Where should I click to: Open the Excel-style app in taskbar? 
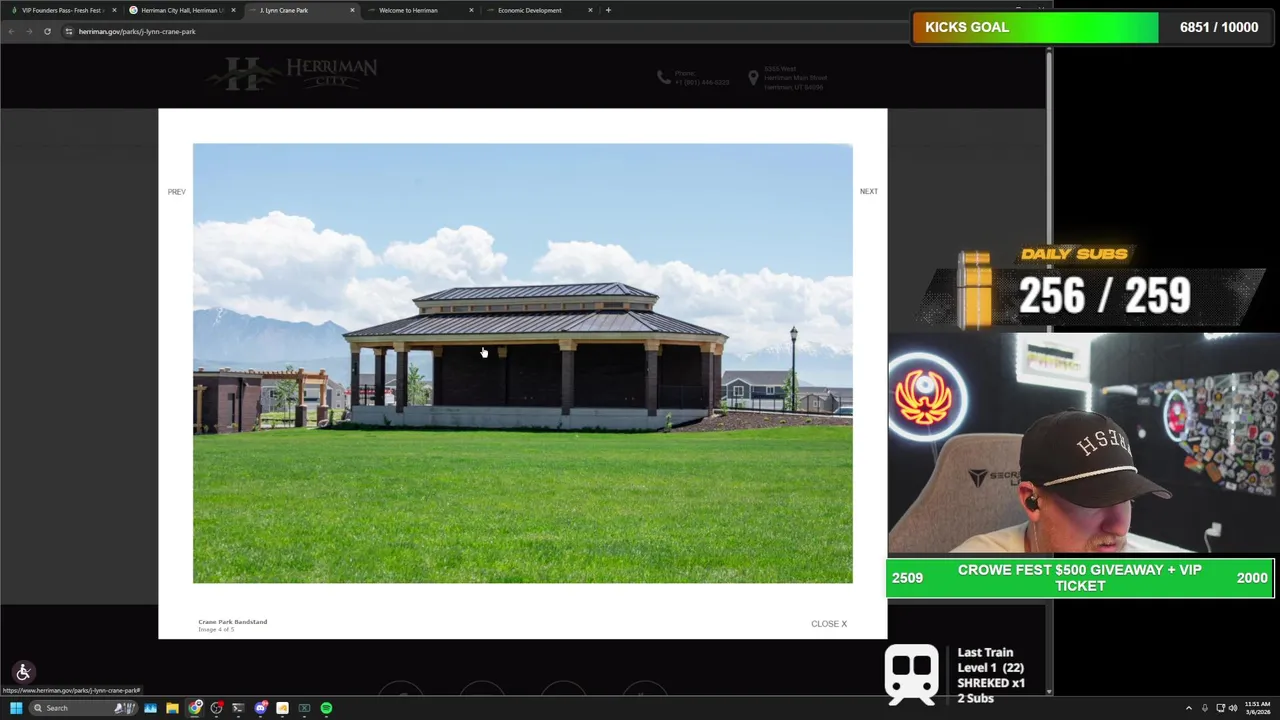tap(304, 708)
